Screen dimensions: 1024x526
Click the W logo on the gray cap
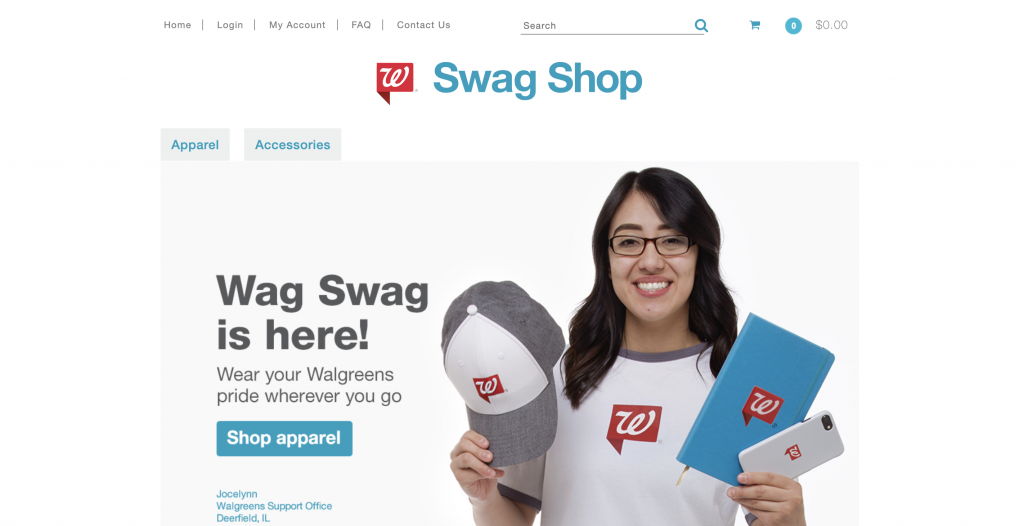coord(489,387)
